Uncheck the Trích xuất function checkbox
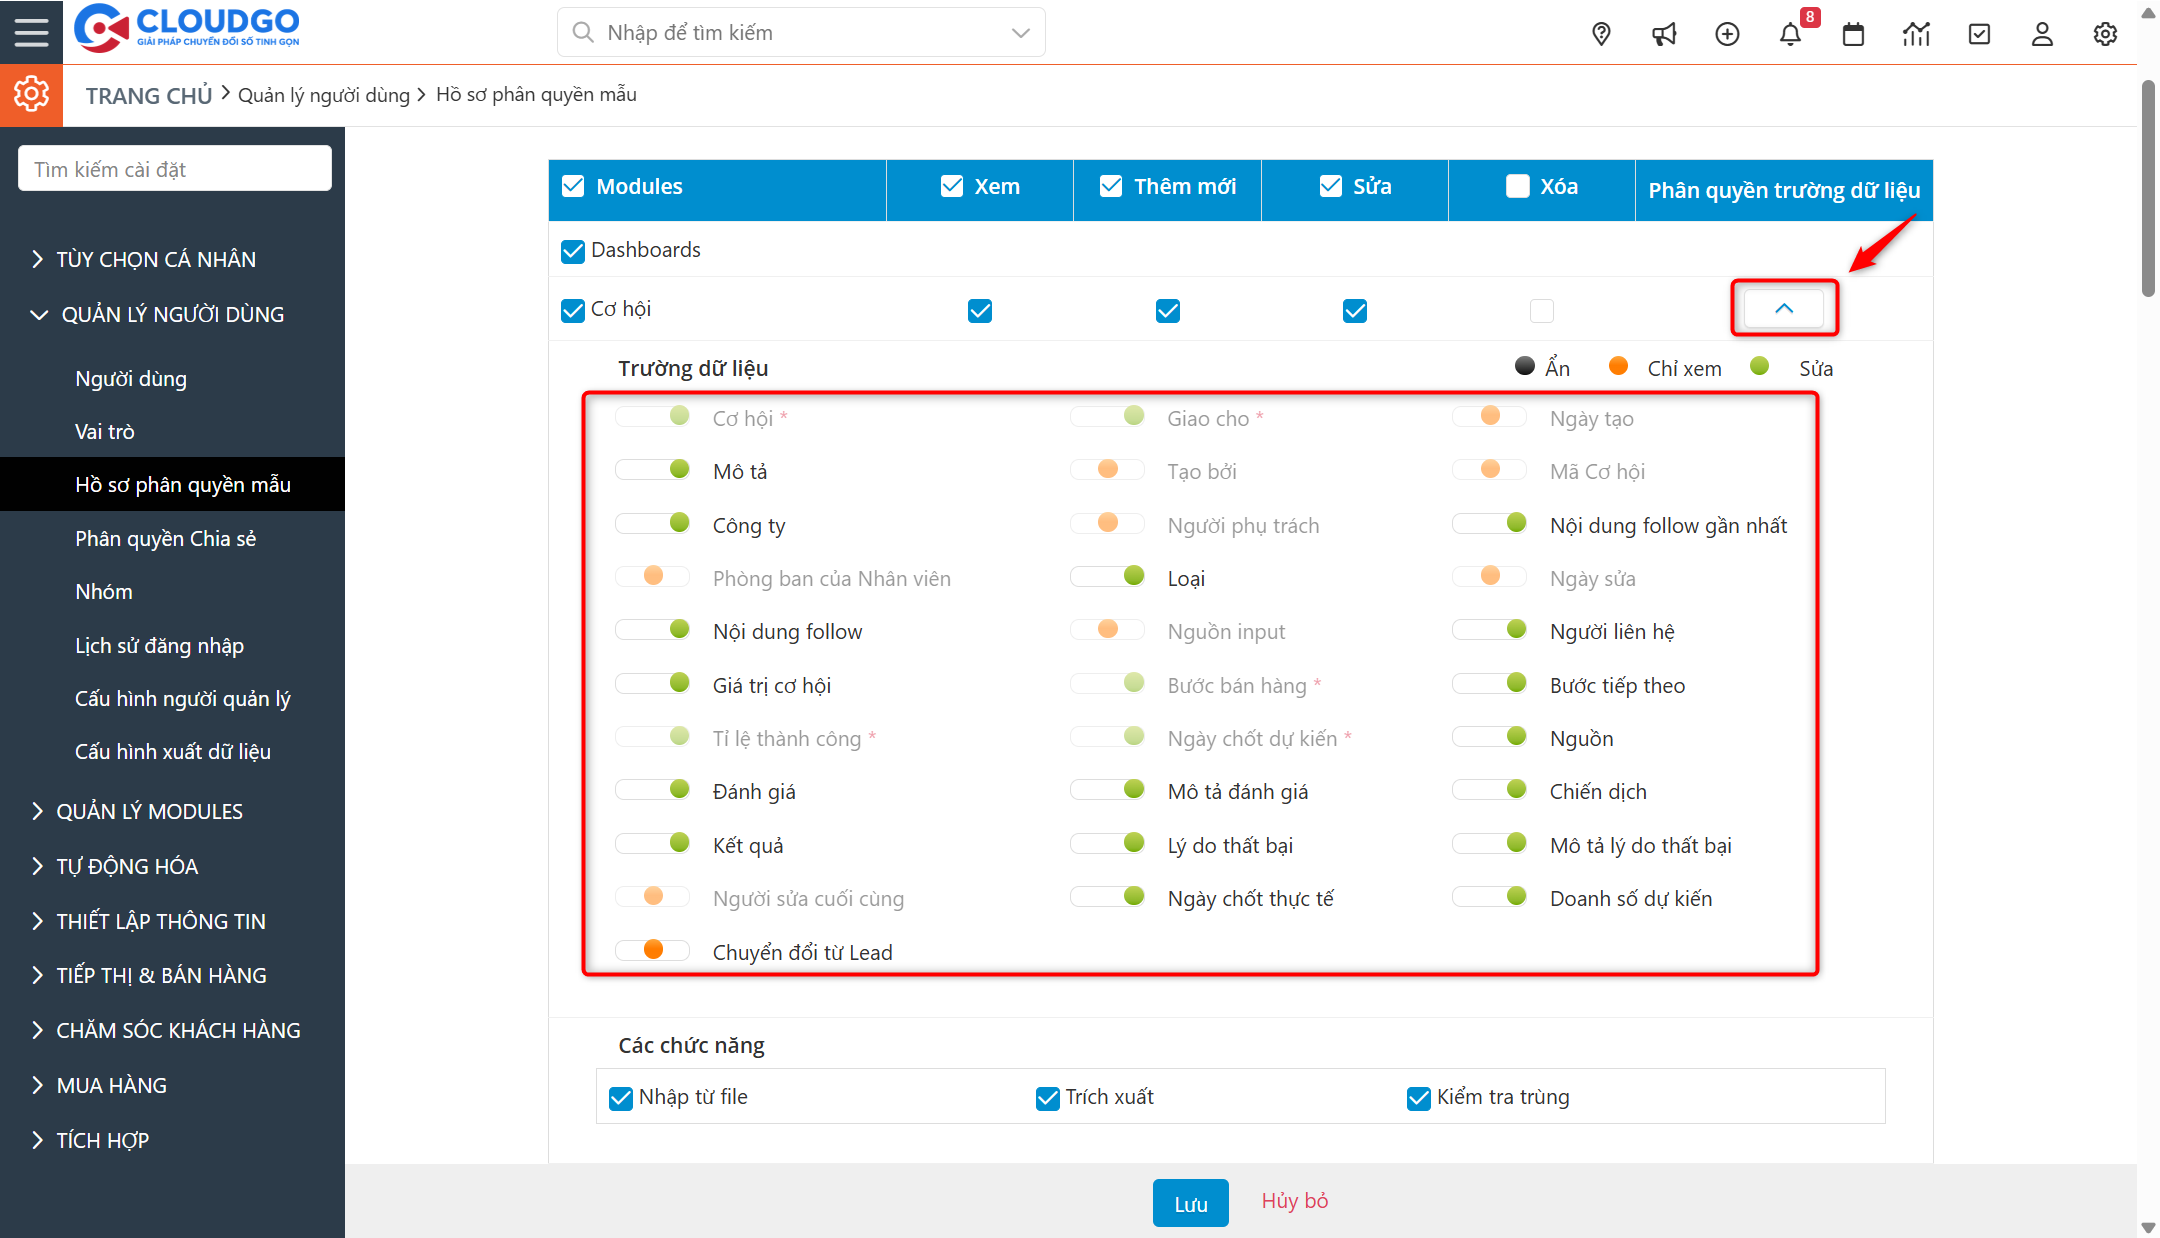Image resolution: width=2160 pixels, height=1238 pixels. coord(1047,1098)
